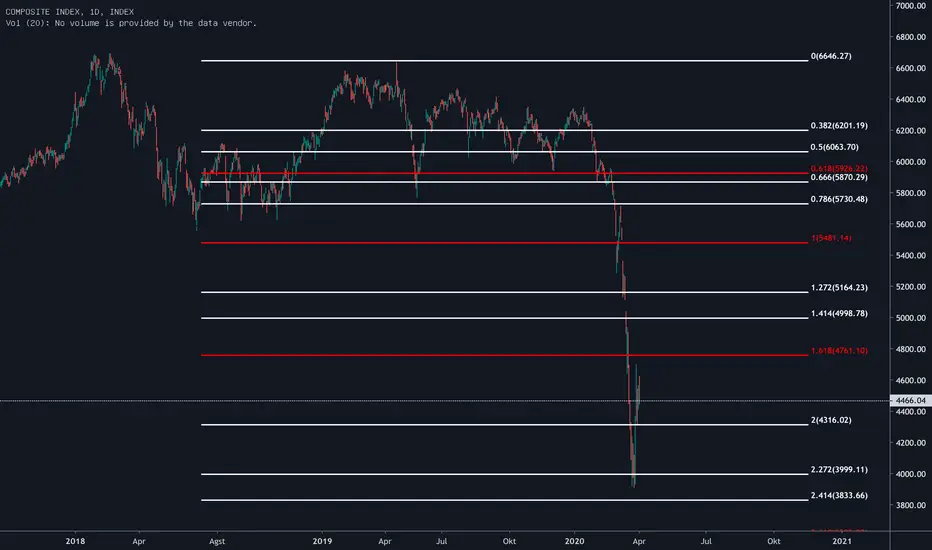Click the Agst label on time axis

217,541
